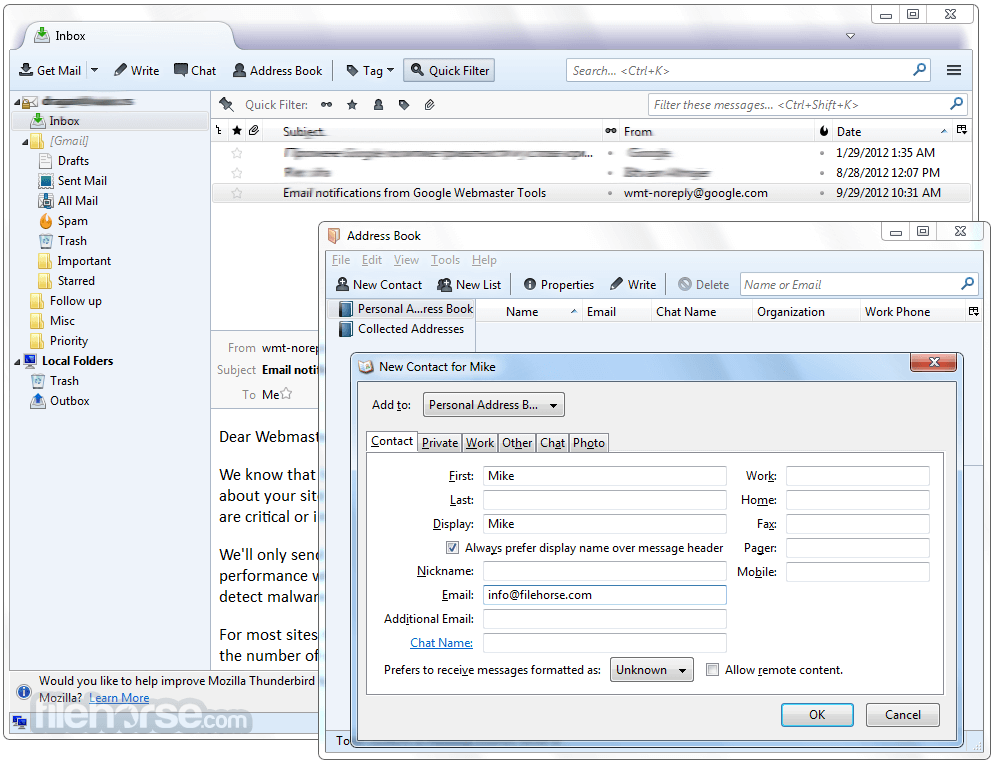Image resolution: width=995 pixels, height=764 pixels.
Task: Open message format Unknown dropdown
Action: [x=652, y=670]
